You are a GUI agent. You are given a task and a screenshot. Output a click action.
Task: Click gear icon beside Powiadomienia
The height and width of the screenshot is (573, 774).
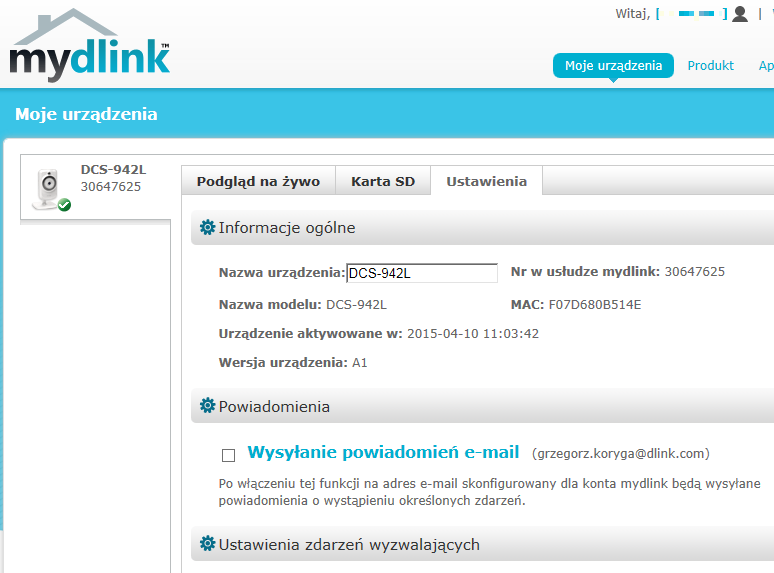pyautogui.click(x=207, y=406)
